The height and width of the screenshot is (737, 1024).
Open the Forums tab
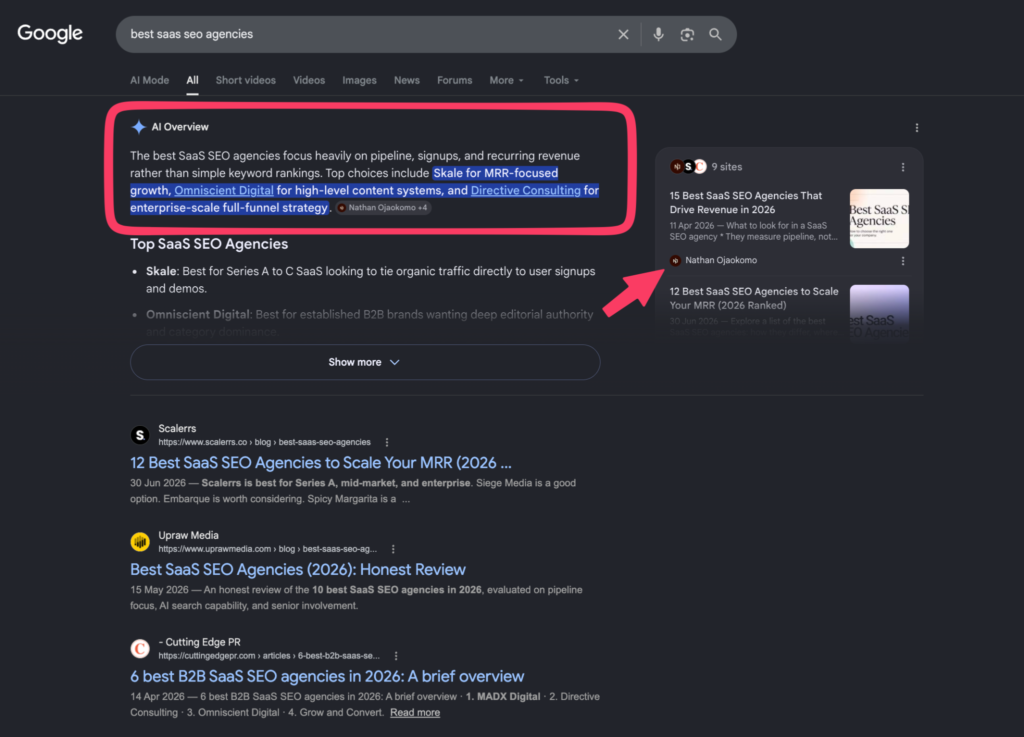tap(455, 80)
